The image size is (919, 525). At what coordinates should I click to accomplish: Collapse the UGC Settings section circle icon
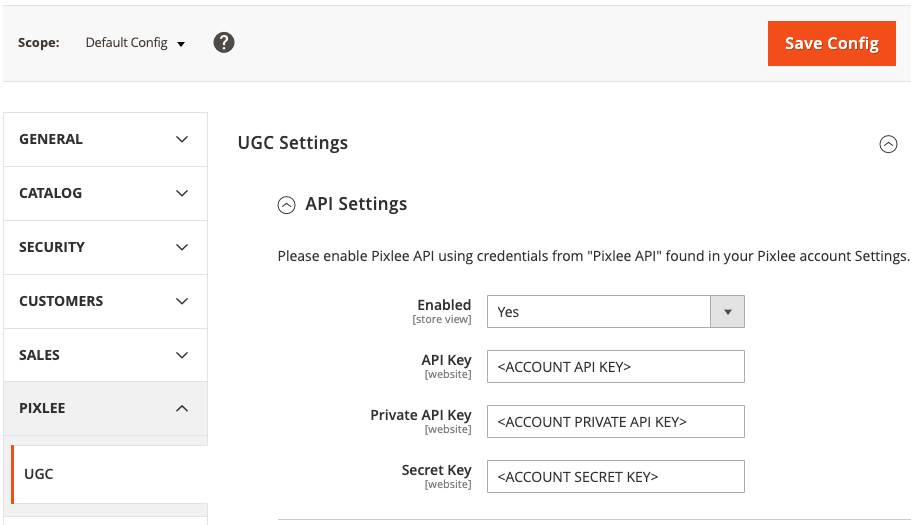888,144
